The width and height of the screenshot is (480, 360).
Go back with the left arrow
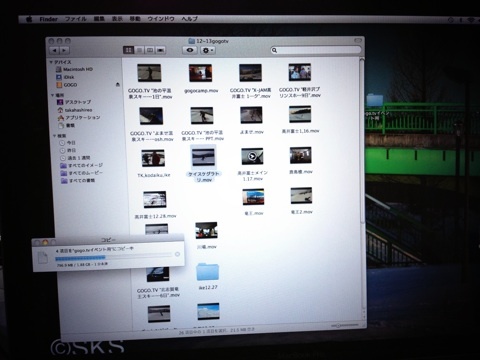click(x=54, y=50)
